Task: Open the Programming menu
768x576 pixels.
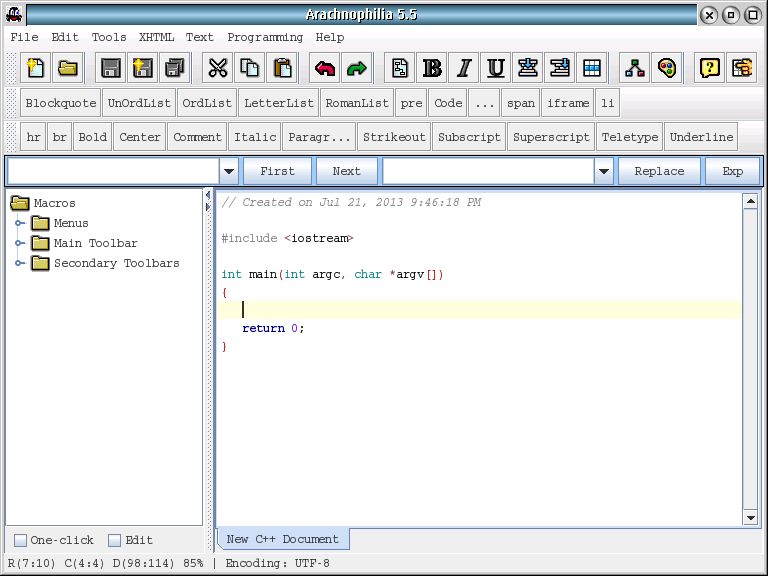Action: point(265,37)
